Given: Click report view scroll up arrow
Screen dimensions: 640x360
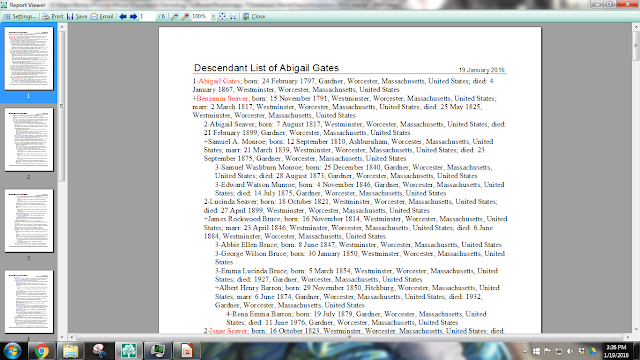Looking at the screenshot, I should (x=636, y=27).
